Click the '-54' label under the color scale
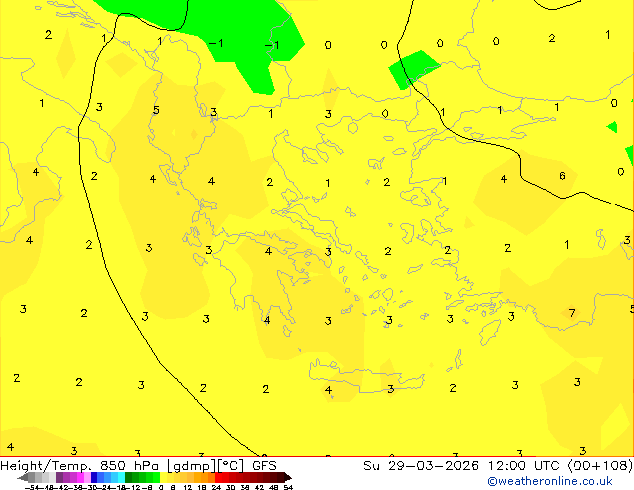Viewport: 634px width, 490px height. [x=30, y=487]
